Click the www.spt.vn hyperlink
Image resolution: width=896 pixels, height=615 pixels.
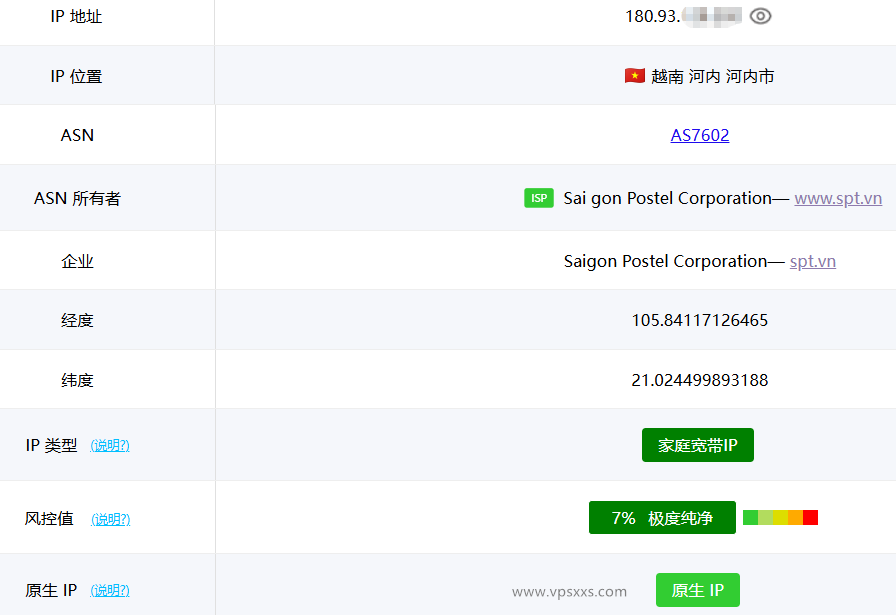(x=838, y=198)
